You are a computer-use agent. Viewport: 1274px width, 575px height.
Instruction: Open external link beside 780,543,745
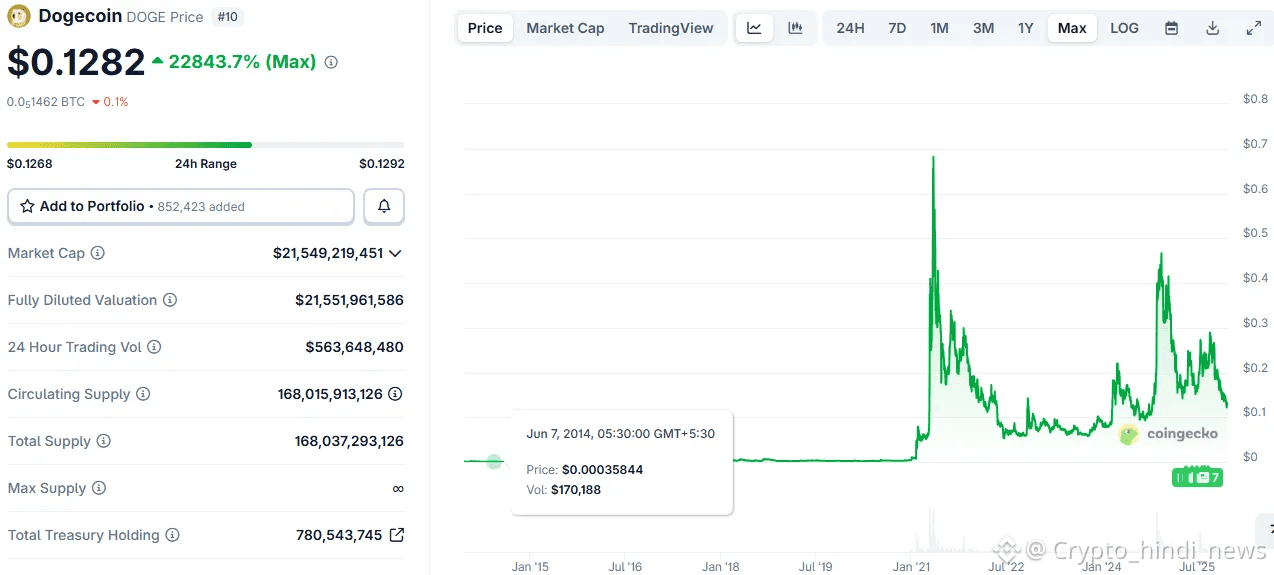[396, 535]
